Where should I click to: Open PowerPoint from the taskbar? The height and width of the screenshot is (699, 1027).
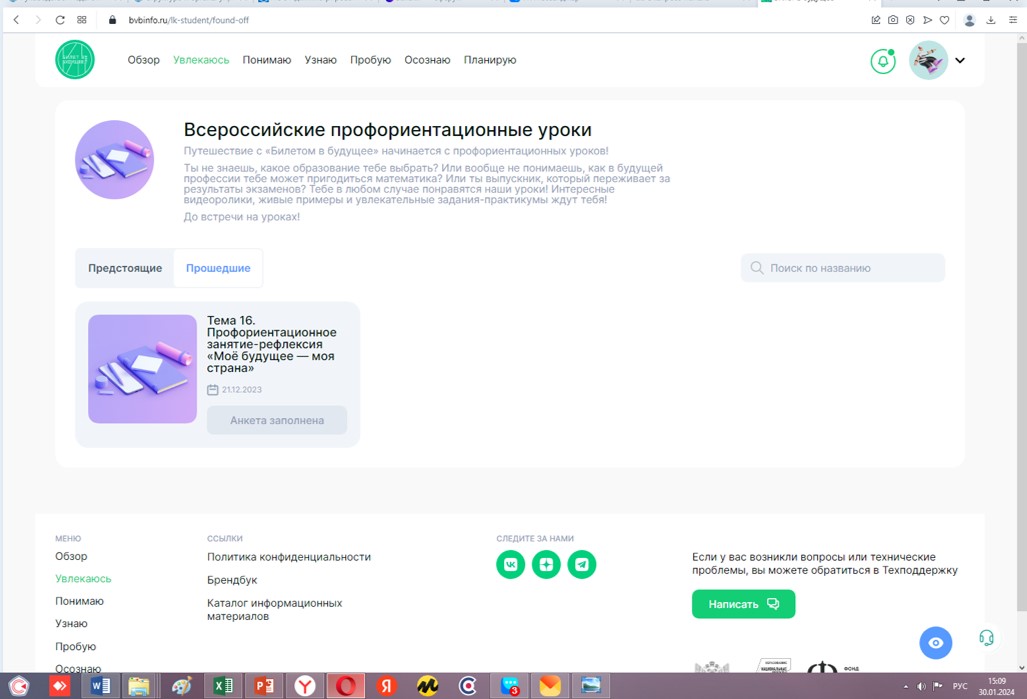264,686
